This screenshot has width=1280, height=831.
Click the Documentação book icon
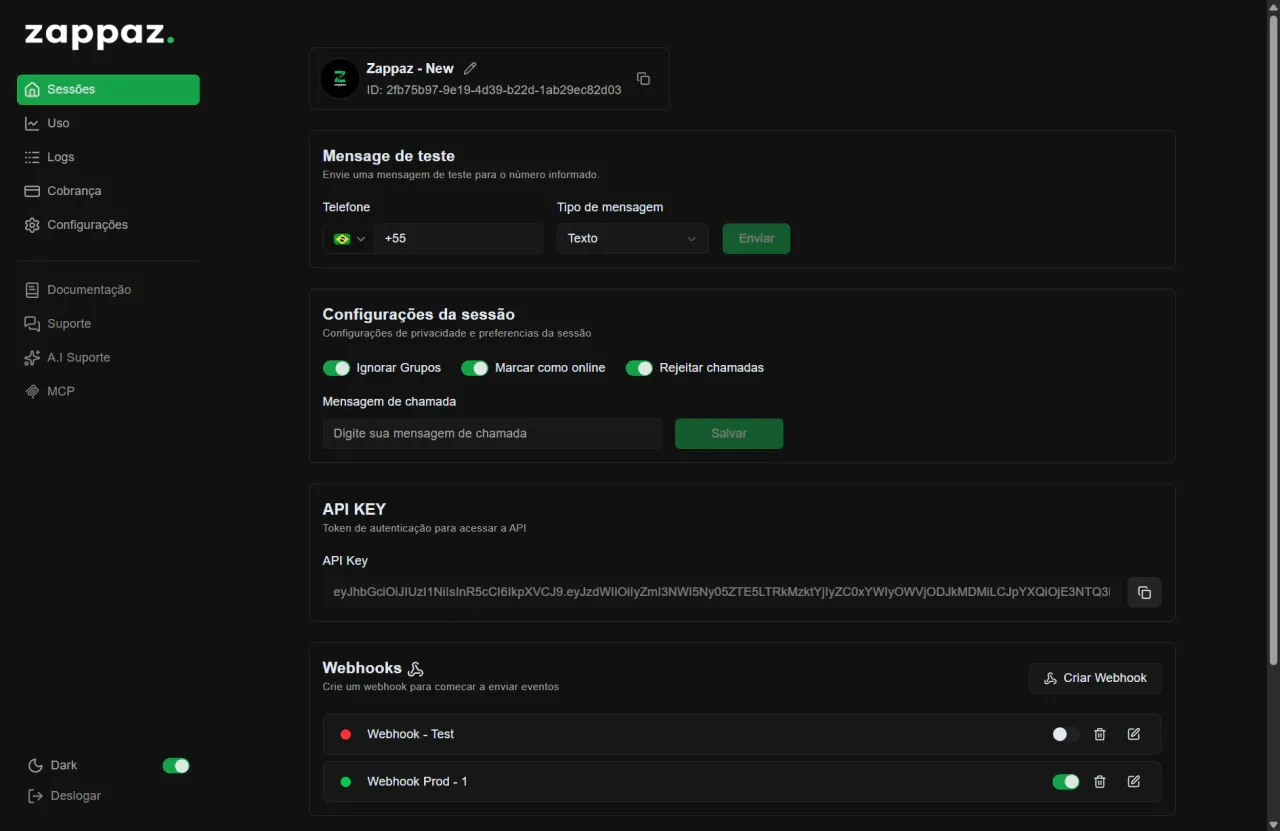[33, 290]
